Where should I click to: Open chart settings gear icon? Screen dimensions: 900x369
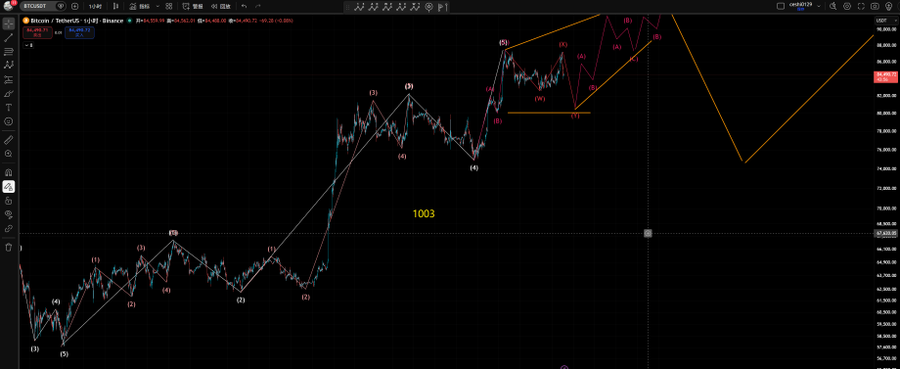click(847, 6)
